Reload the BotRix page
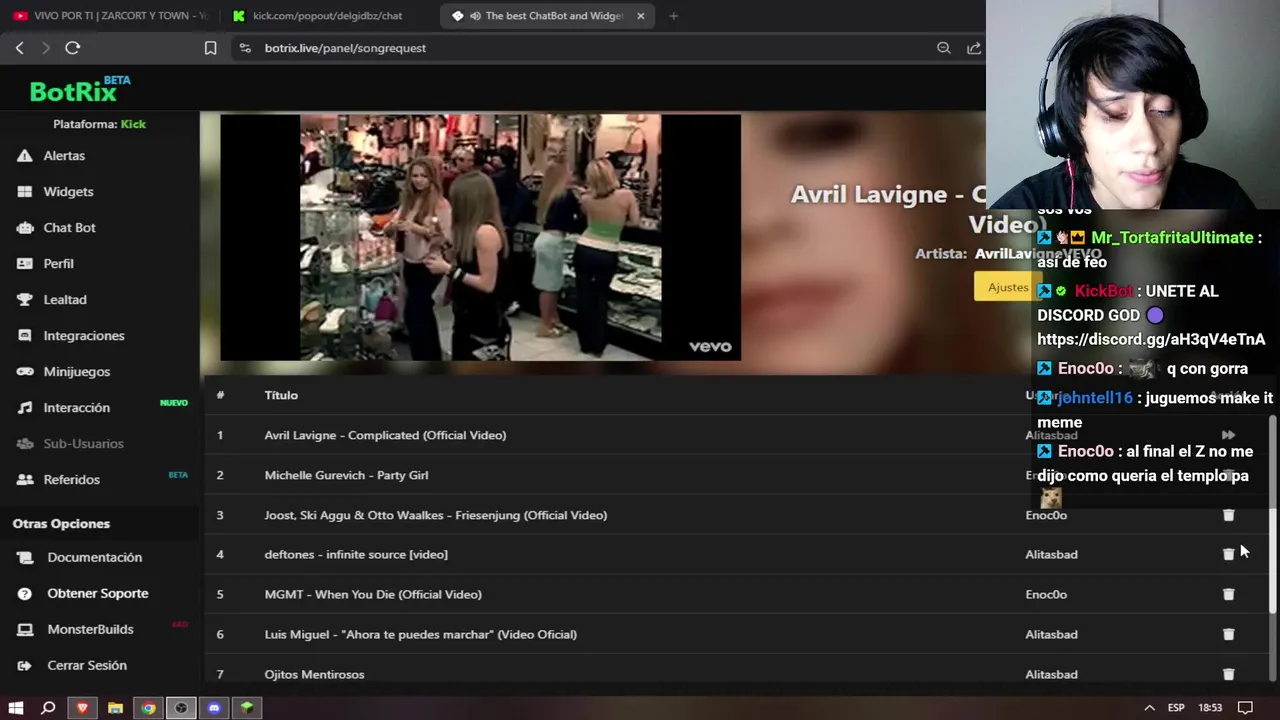Screen dimensions: 1280x720 pos(73,48)
